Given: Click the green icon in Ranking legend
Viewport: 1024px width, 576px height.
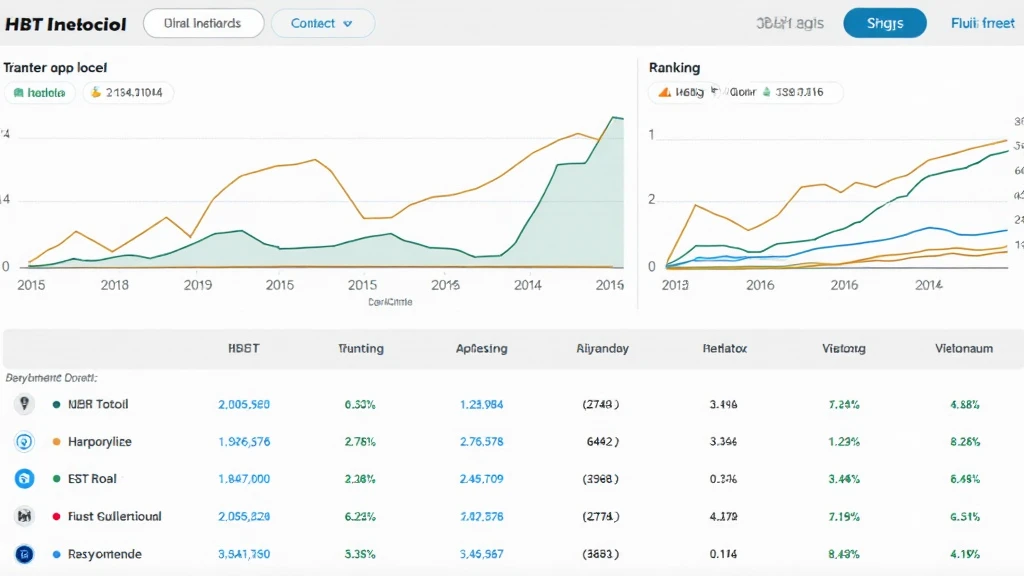Looking at the screenshot, I should tap(766, 93).
